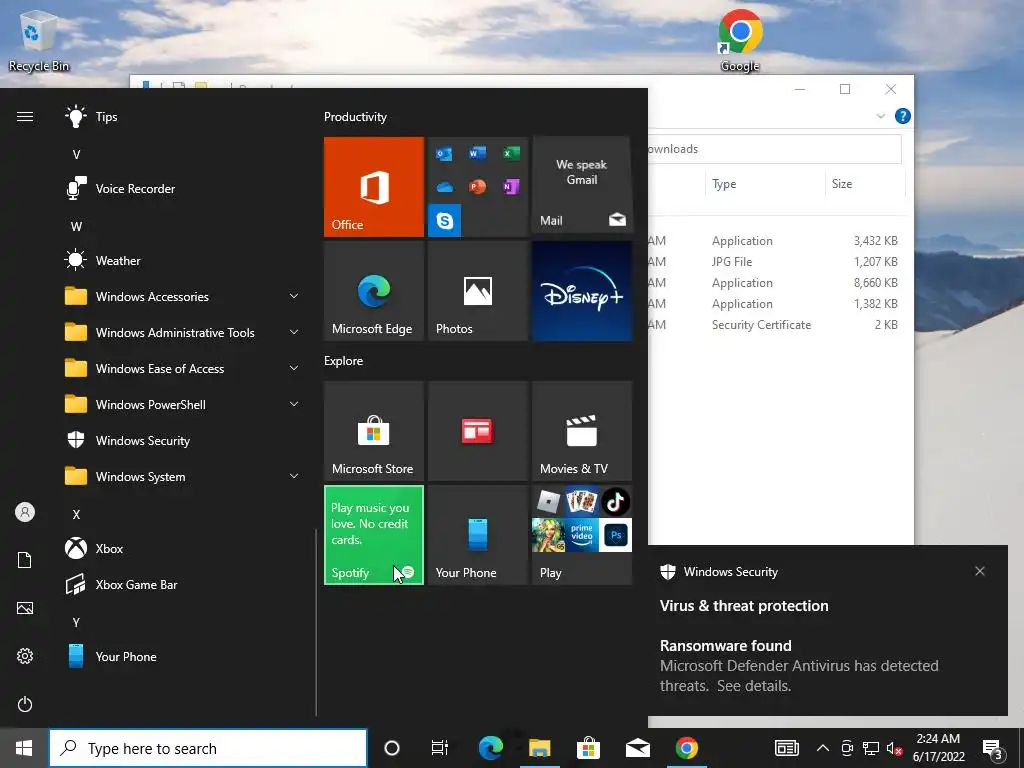The height and width of the screenshot is (768, 1024).
Task: Open Task View on the taskbar
Action: [440, 748]
